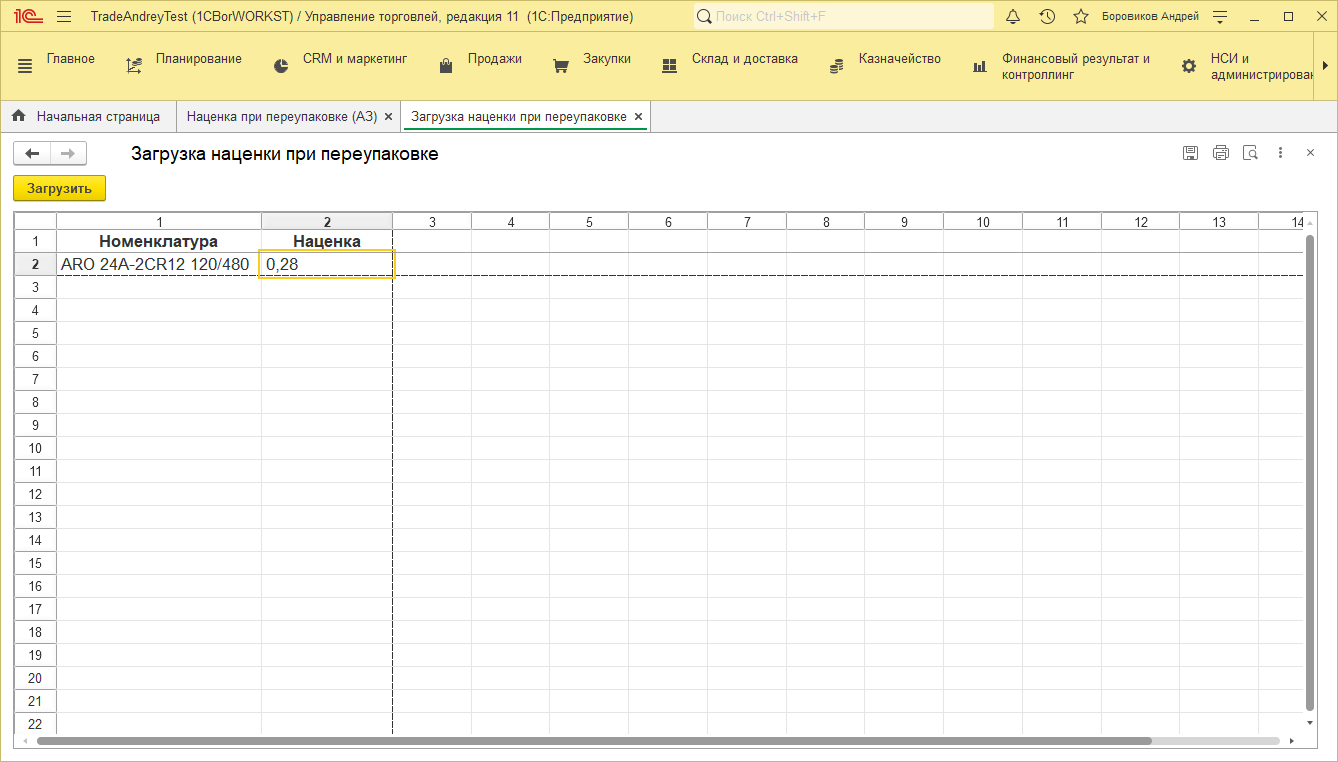This screenshot has height=762, width=1338.
Task: Open service settings dropdown near user name
Action: pos(1220,17)
